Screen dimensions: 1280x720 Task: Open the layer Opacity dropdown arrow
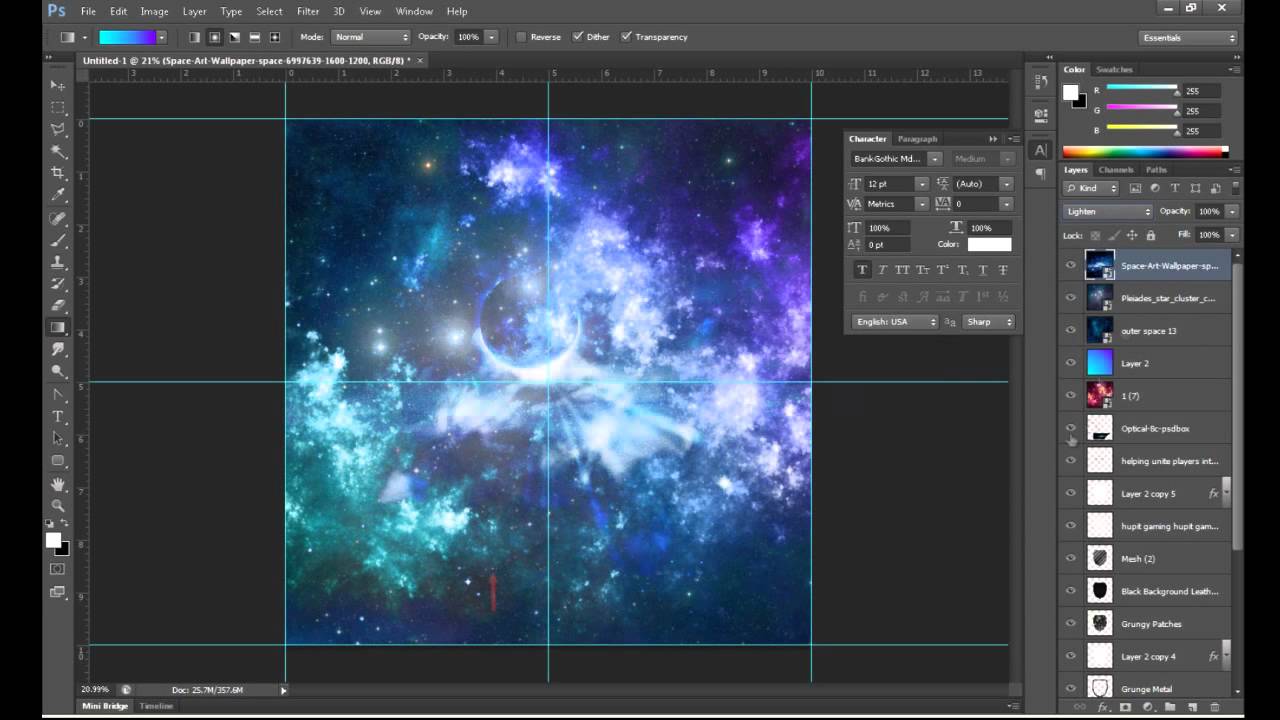click(1232, 211)
